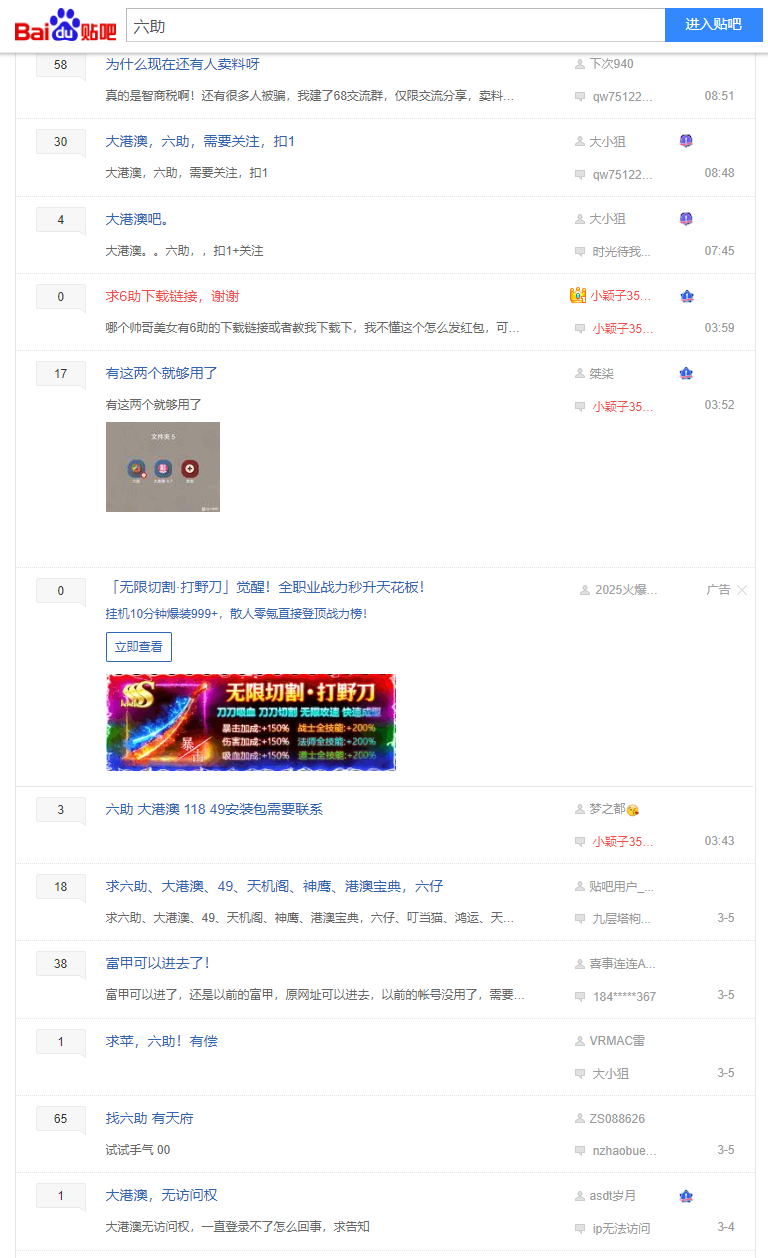The image size is (768, 1258).
Task: Click the 无限切割·打野刀 ad banner image
Action: tap(251, 722)
